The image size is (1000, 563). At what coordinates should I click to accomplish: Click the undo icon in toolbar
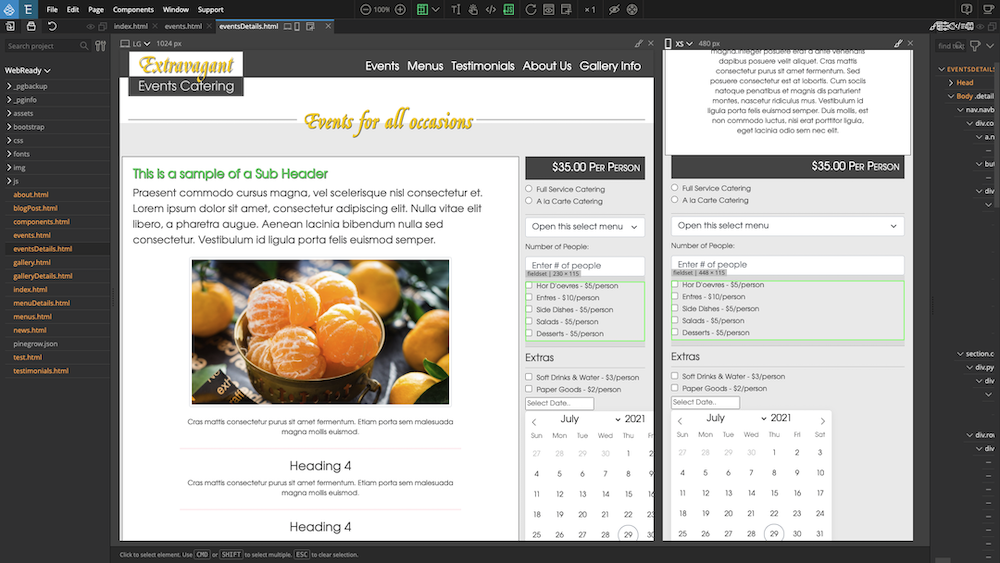[x=52, y=26]
